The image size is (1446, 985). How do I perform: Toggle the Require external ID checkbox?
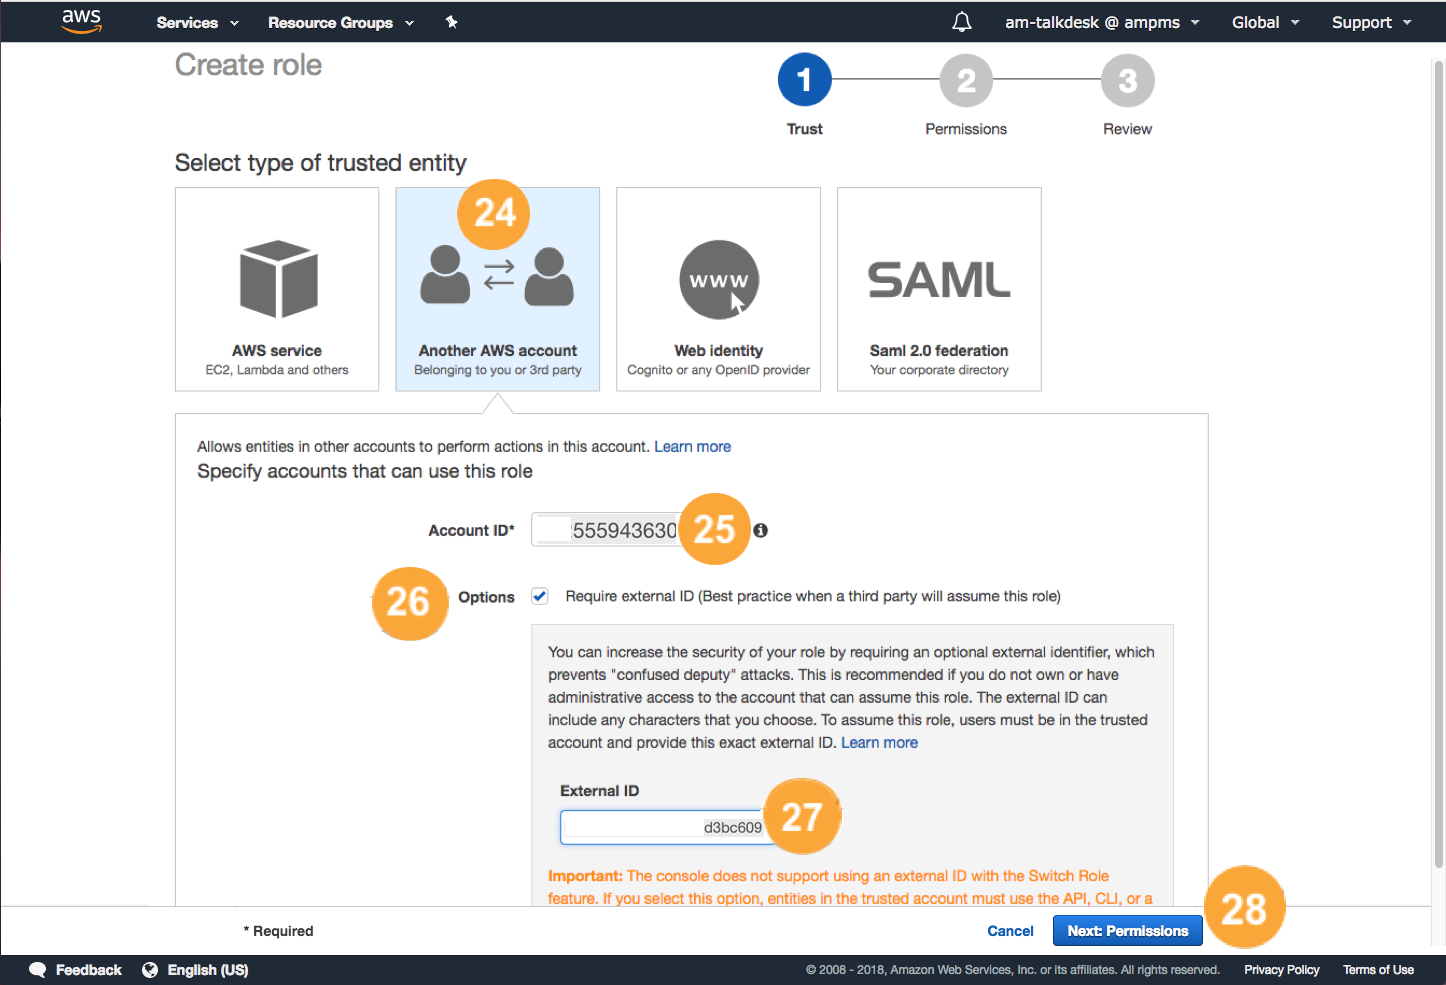point(540,596)
